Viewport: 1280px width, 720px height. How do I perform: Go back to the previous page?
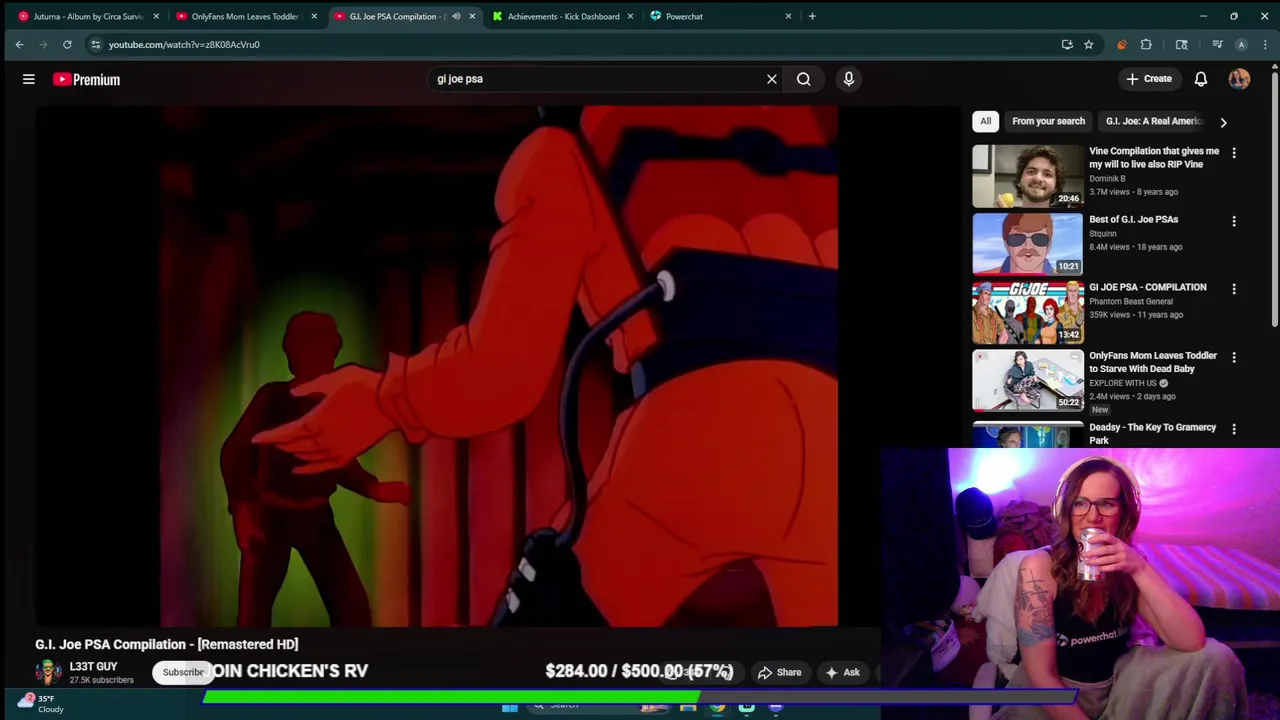pos(19,44)
